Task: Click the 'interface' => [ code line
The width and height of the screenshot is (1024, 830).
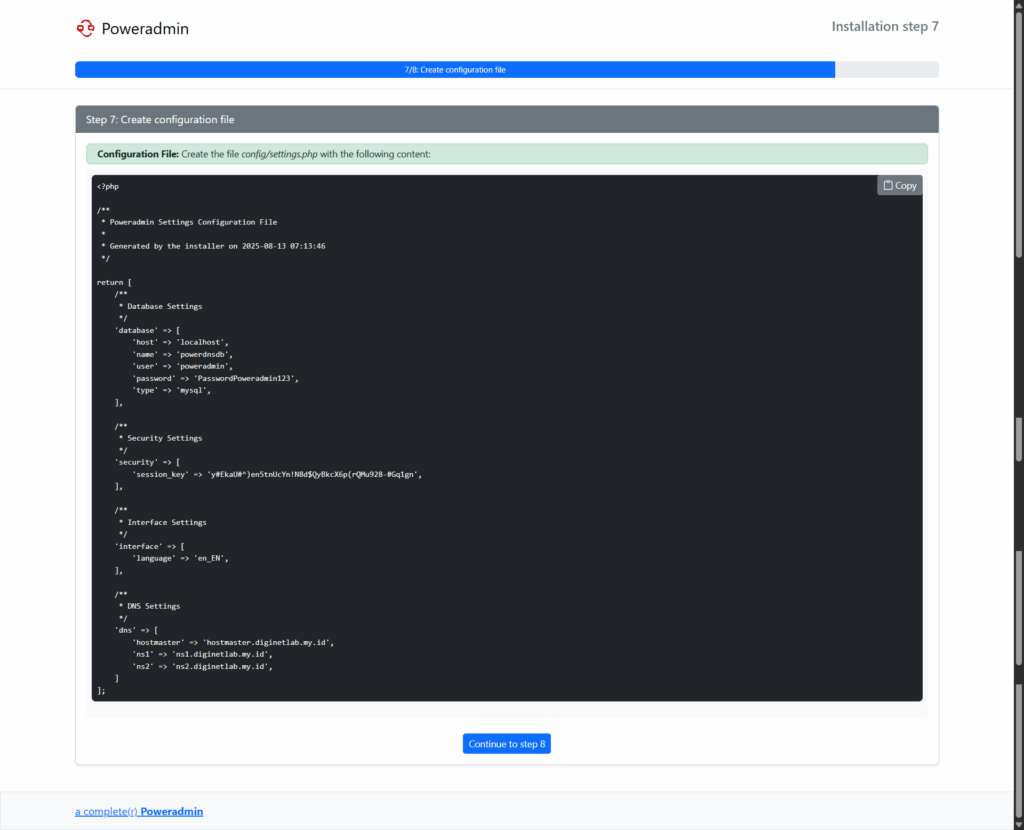Action: (150, 547)
